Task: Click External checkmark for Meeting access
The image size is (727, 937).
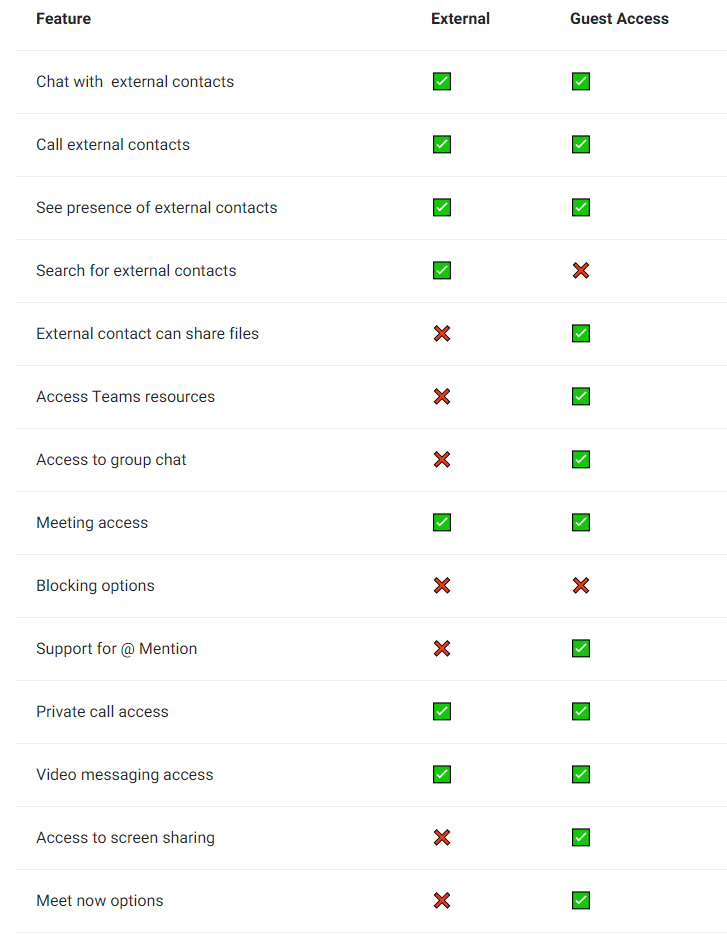Action: tap(441, 522)
